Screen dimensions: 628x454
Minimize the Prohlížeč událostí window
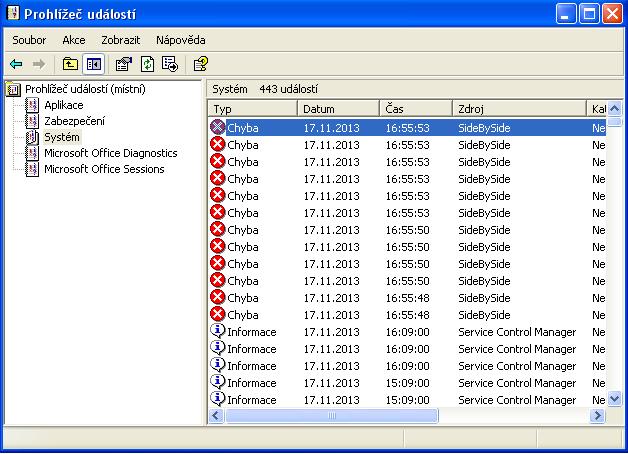click(x=566, y=14)
